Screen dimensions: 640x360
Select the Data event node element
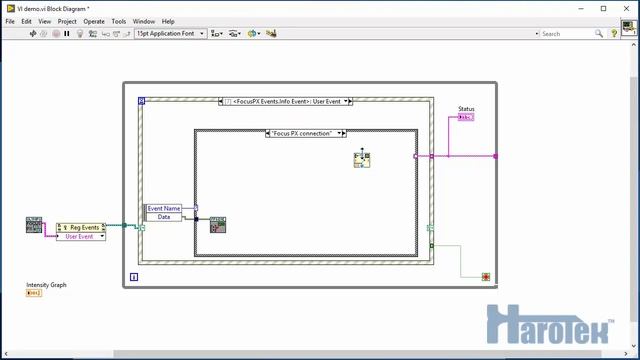click(164, 217)
